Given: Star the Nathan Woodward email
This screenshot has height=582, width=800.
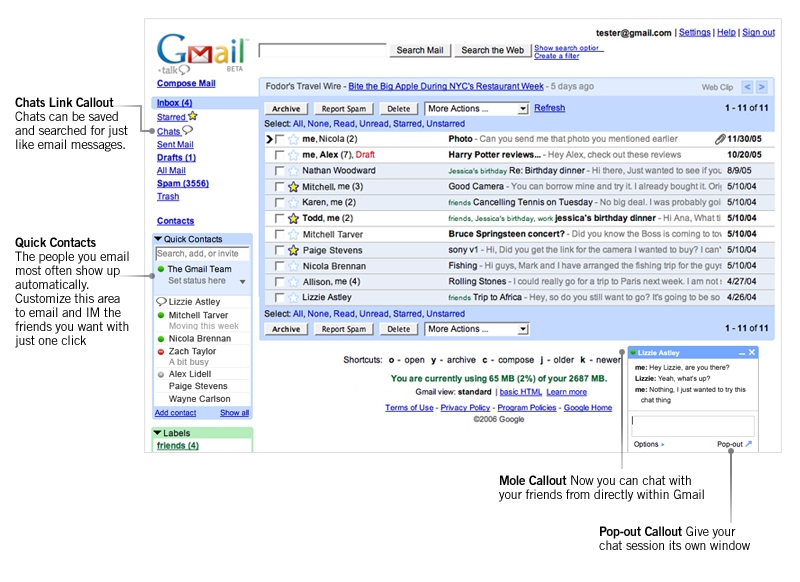Looking at the screenshot, I should [293, 171].
